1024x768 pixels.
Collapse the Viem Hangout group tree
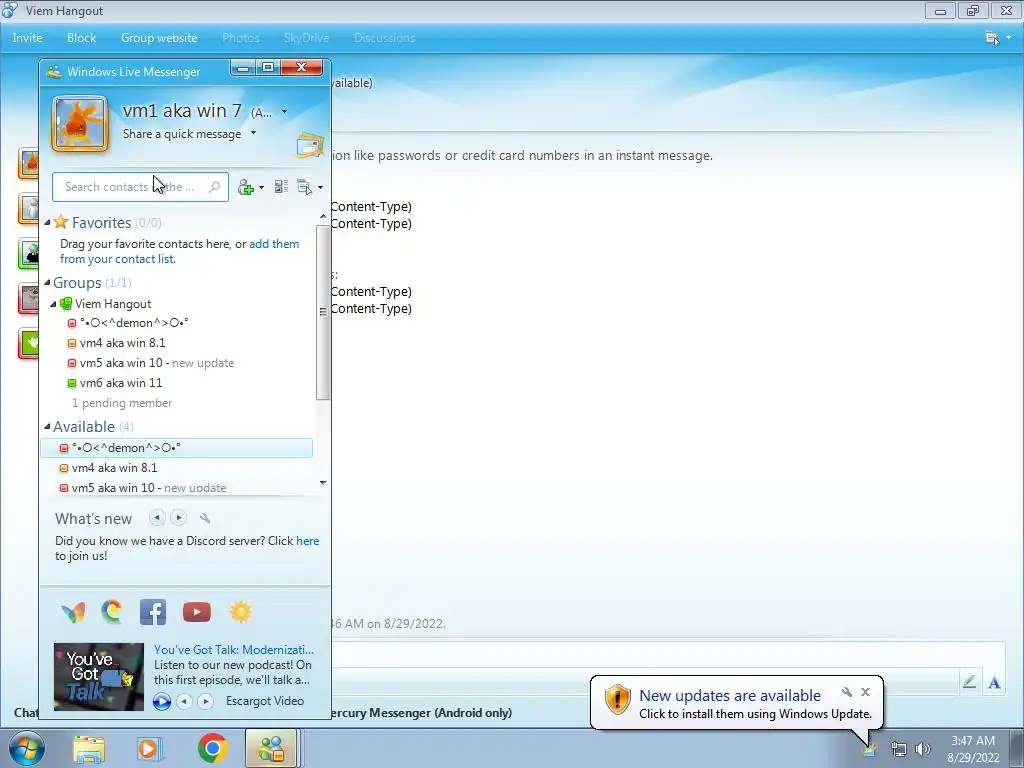54,304
